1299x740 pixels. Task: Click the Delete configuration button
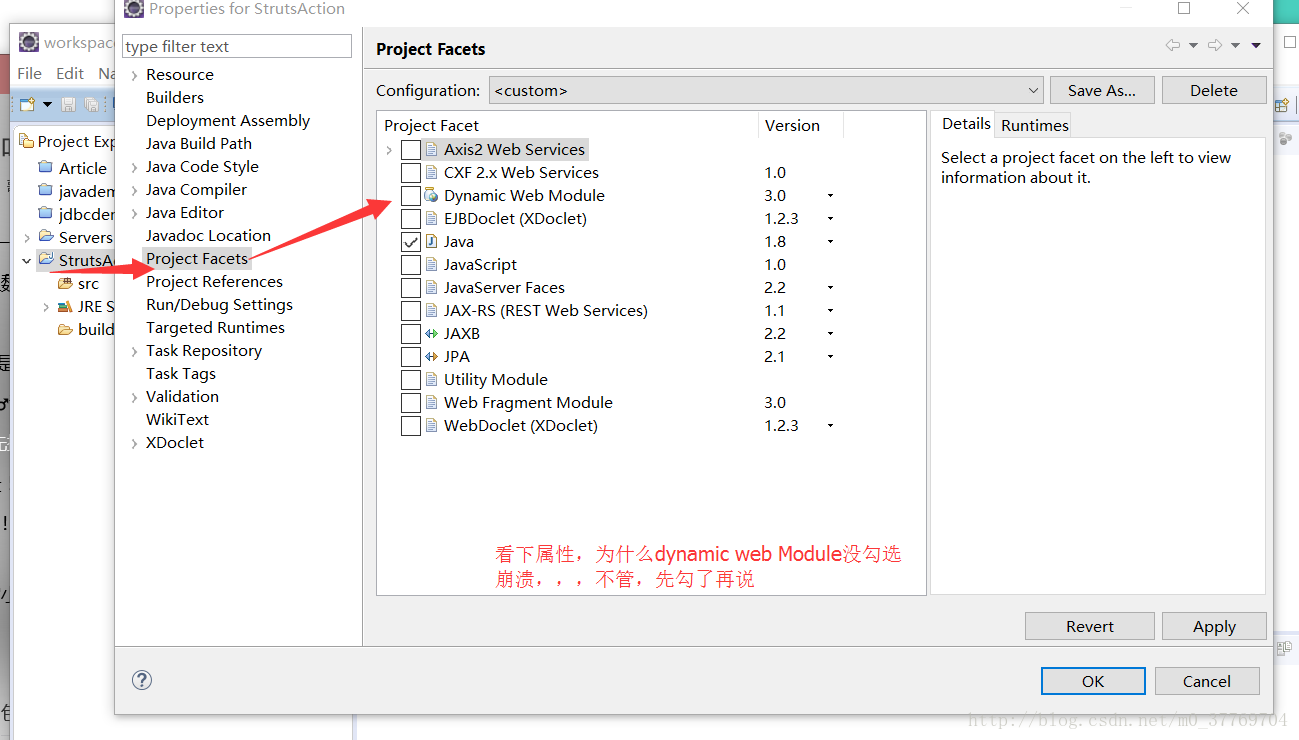click(x=1214, y=90)
